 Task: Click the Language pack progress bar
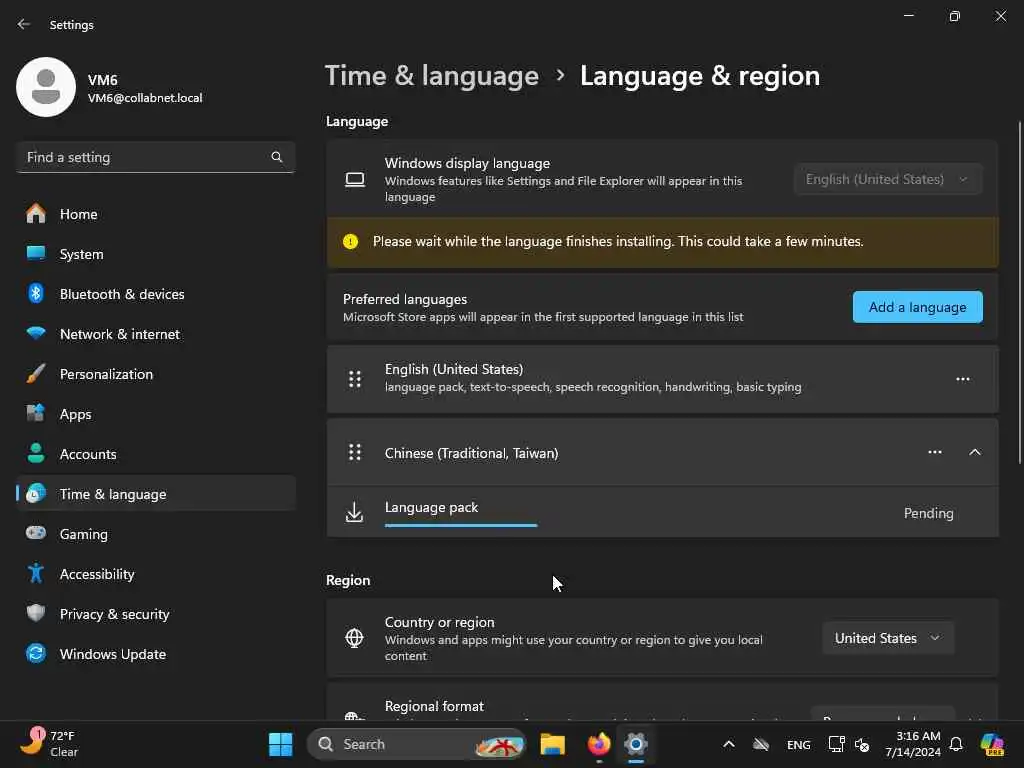pos(460,525)
